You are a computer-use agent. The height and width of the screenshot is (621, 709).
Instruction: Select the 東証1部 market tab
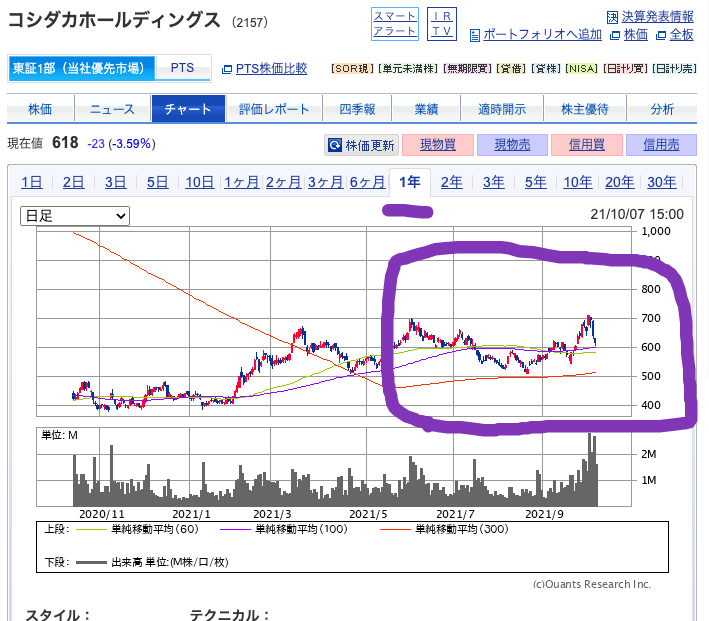pyautogui.click(x=81, y=68)
